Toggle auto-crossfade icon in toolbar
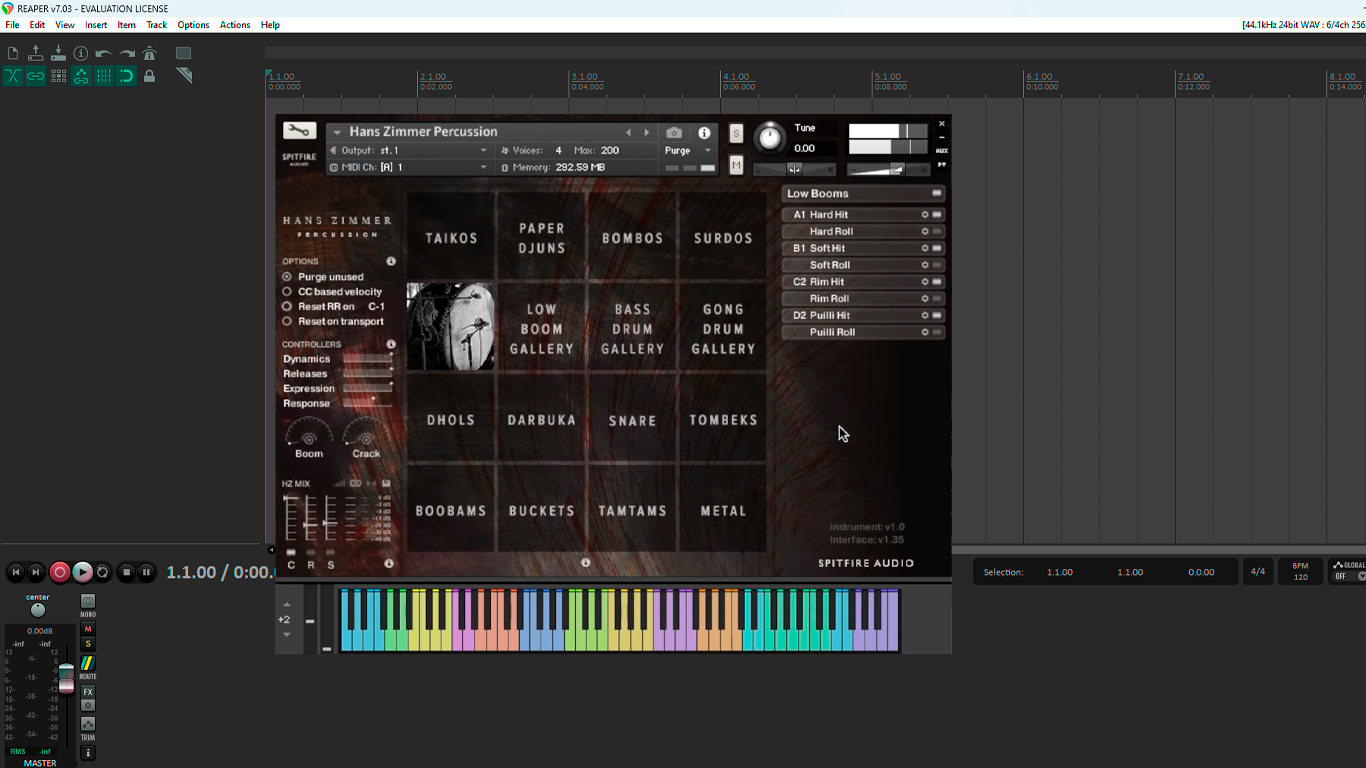 coord(13,76)
